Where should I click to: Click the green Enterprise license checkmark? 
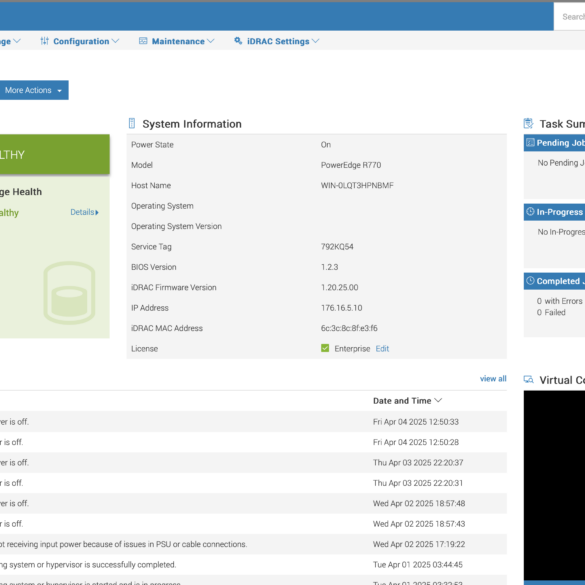(x=325, y=348)
